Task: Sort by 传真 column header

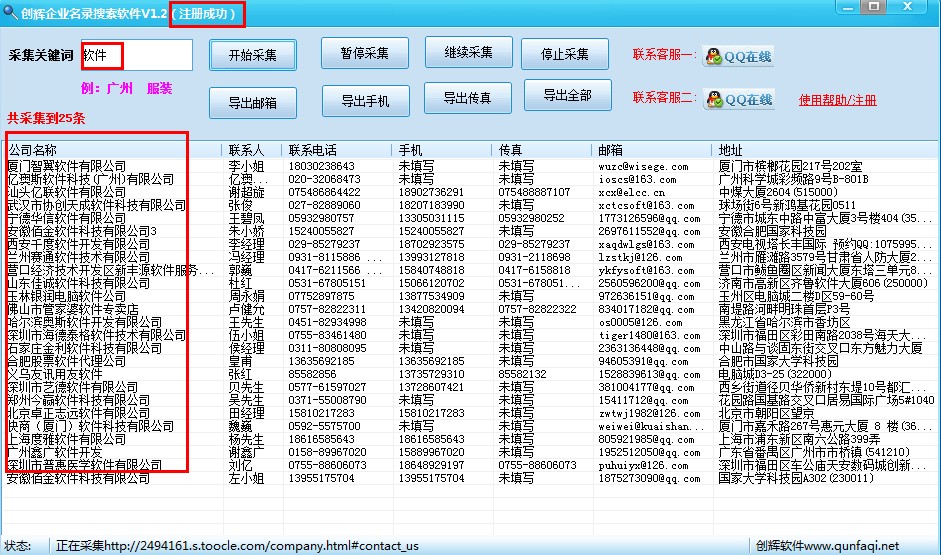Action: (543, 149)
